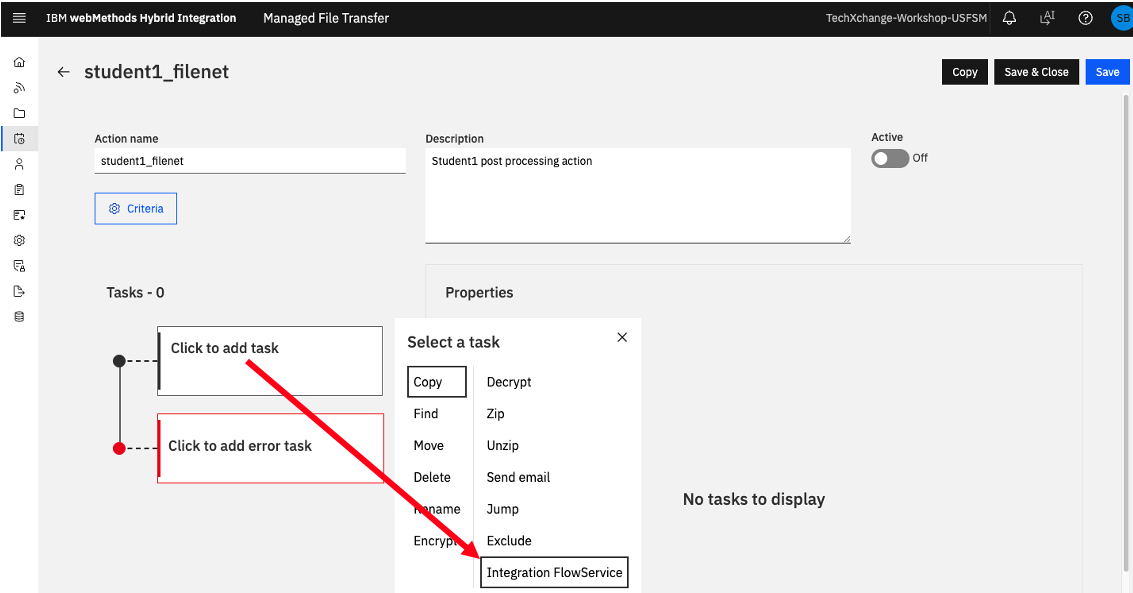Image resolution: width=1133 pixels, height=593 pixels.
Task: Open the file export icon in sidebar
Action: 20,291
